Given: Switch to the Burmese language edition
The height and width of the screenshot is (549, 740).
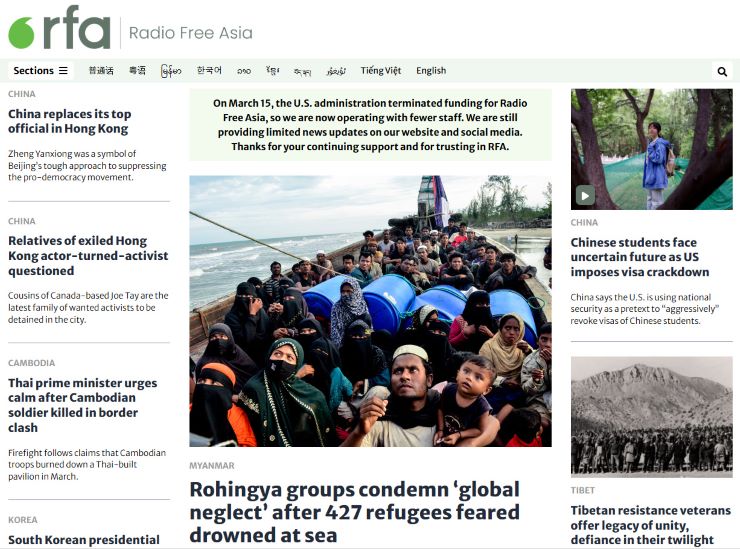Looking at the screenshot, I should (171, 71).
